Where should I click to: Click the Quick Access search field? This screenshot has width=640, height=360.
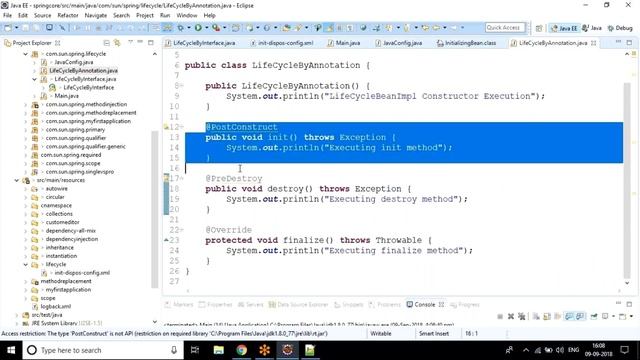pyautogui.click(x=504, y=28)
